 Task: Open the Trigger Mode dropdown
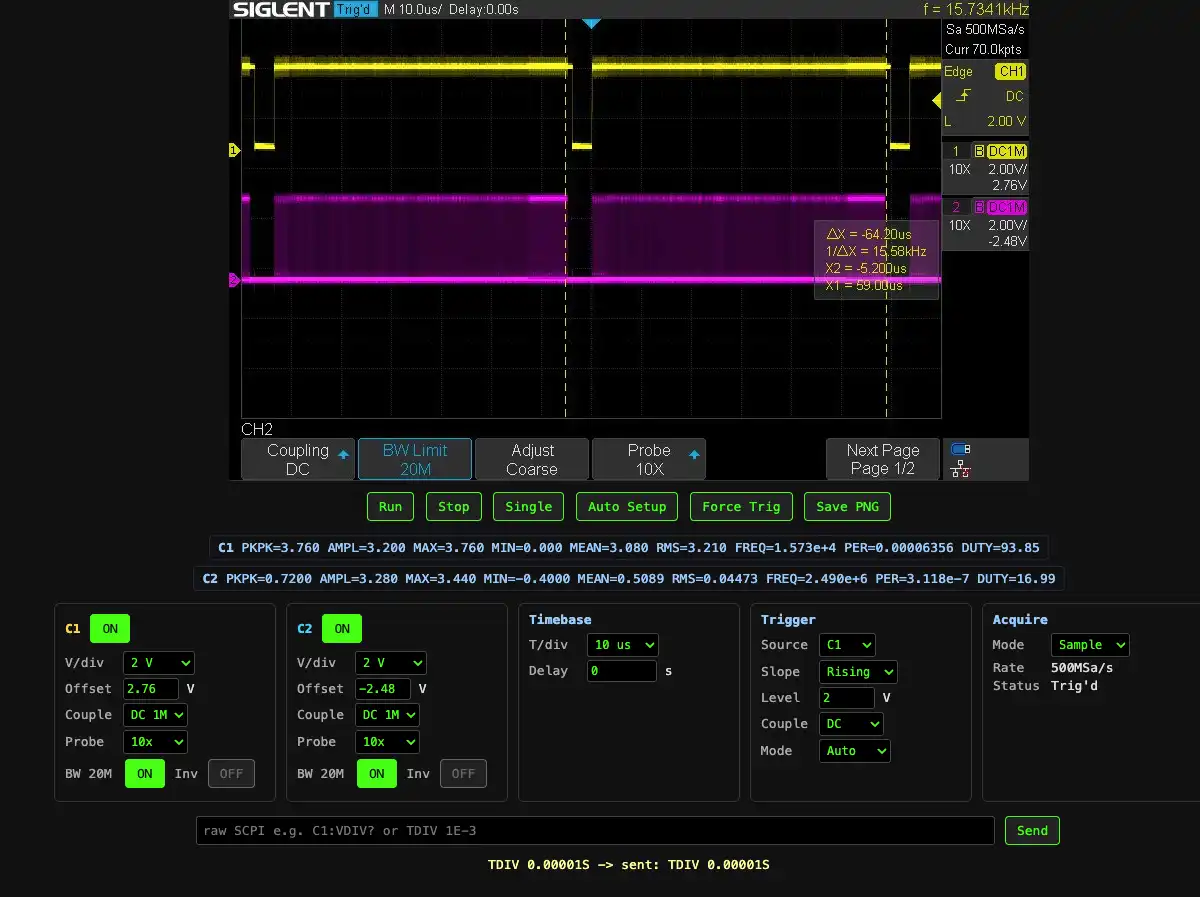pos(854,751)
